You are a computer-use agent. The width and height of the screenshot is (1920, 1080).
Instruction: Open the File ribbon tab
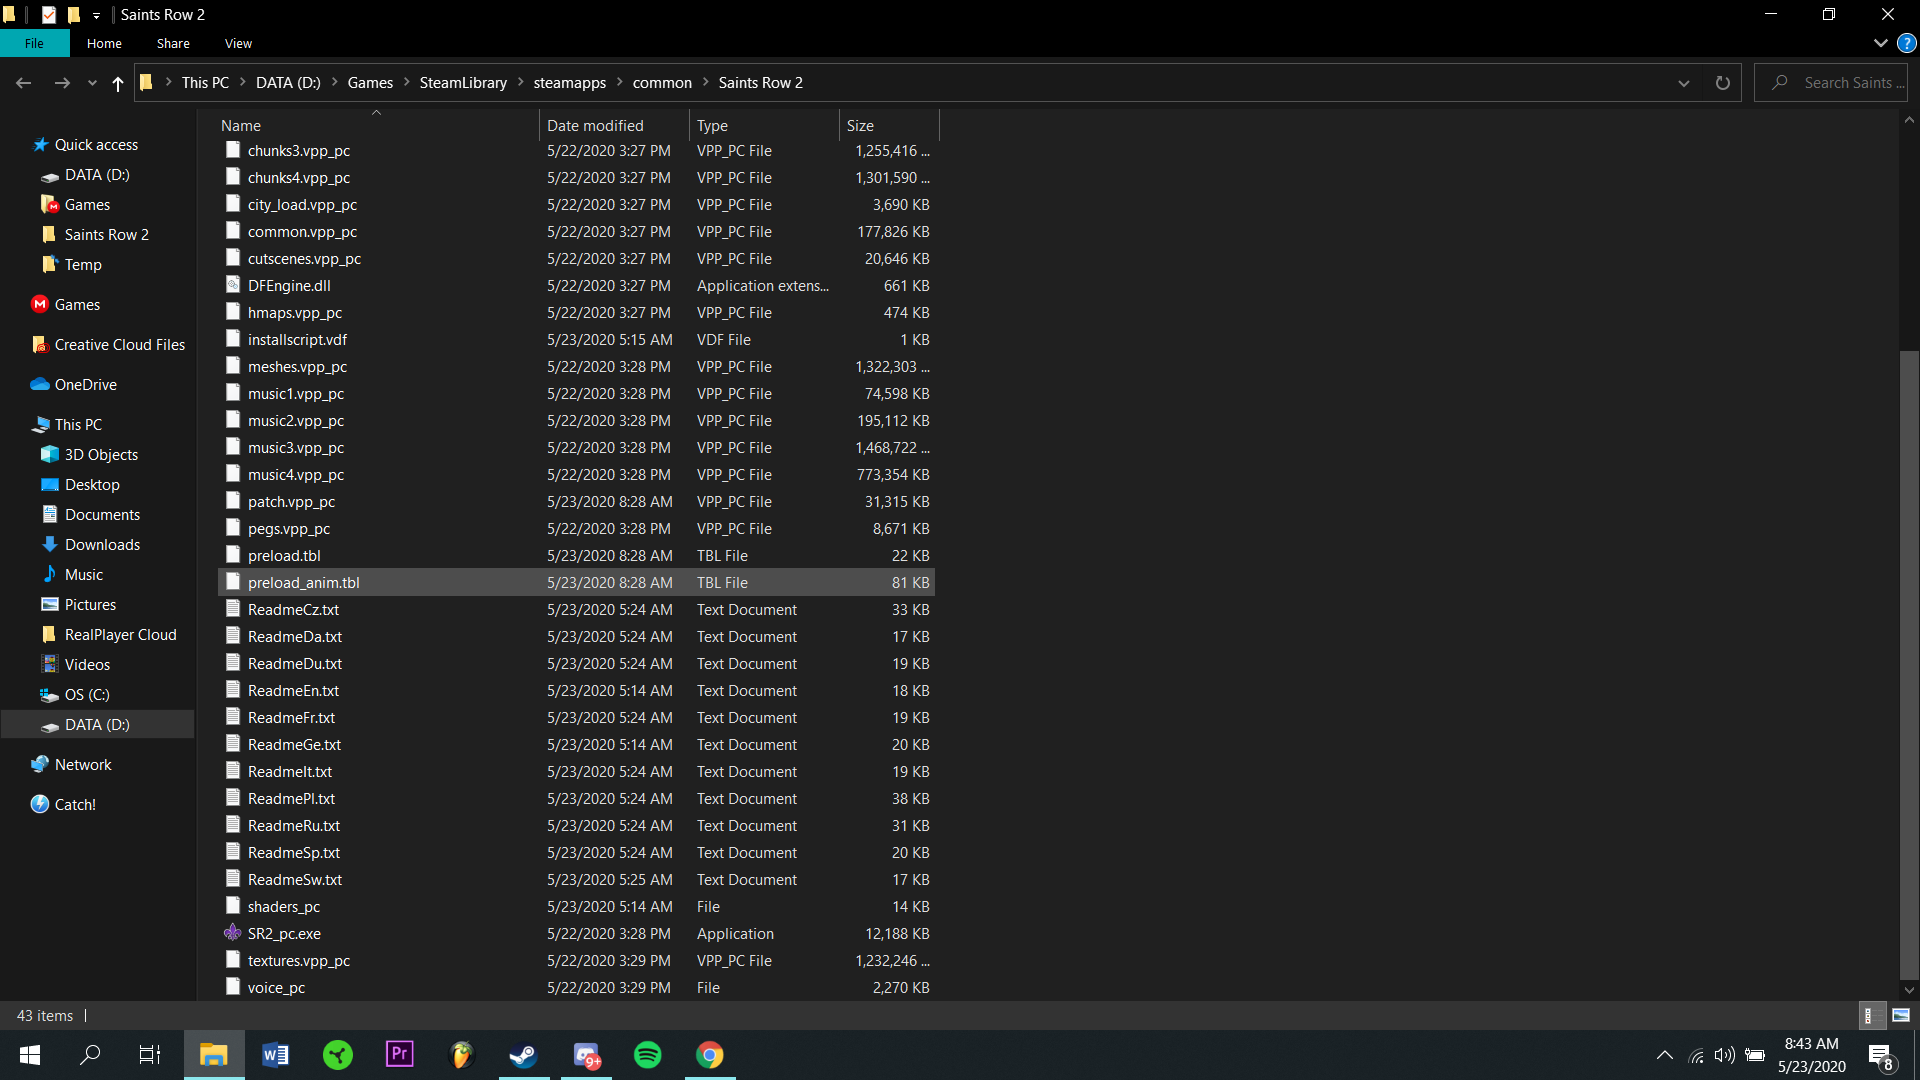pos(34,43)
